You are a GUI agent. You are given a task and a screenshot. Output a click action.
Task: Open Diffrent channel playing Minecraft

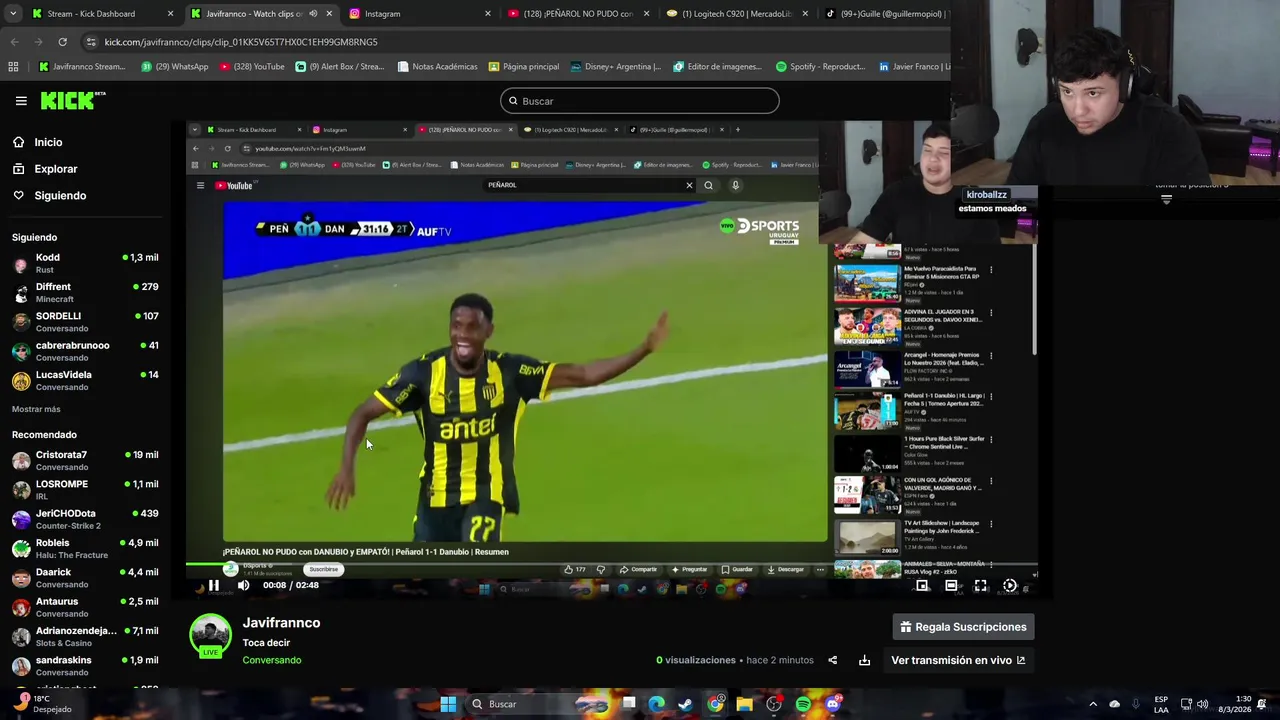(85, 292)
